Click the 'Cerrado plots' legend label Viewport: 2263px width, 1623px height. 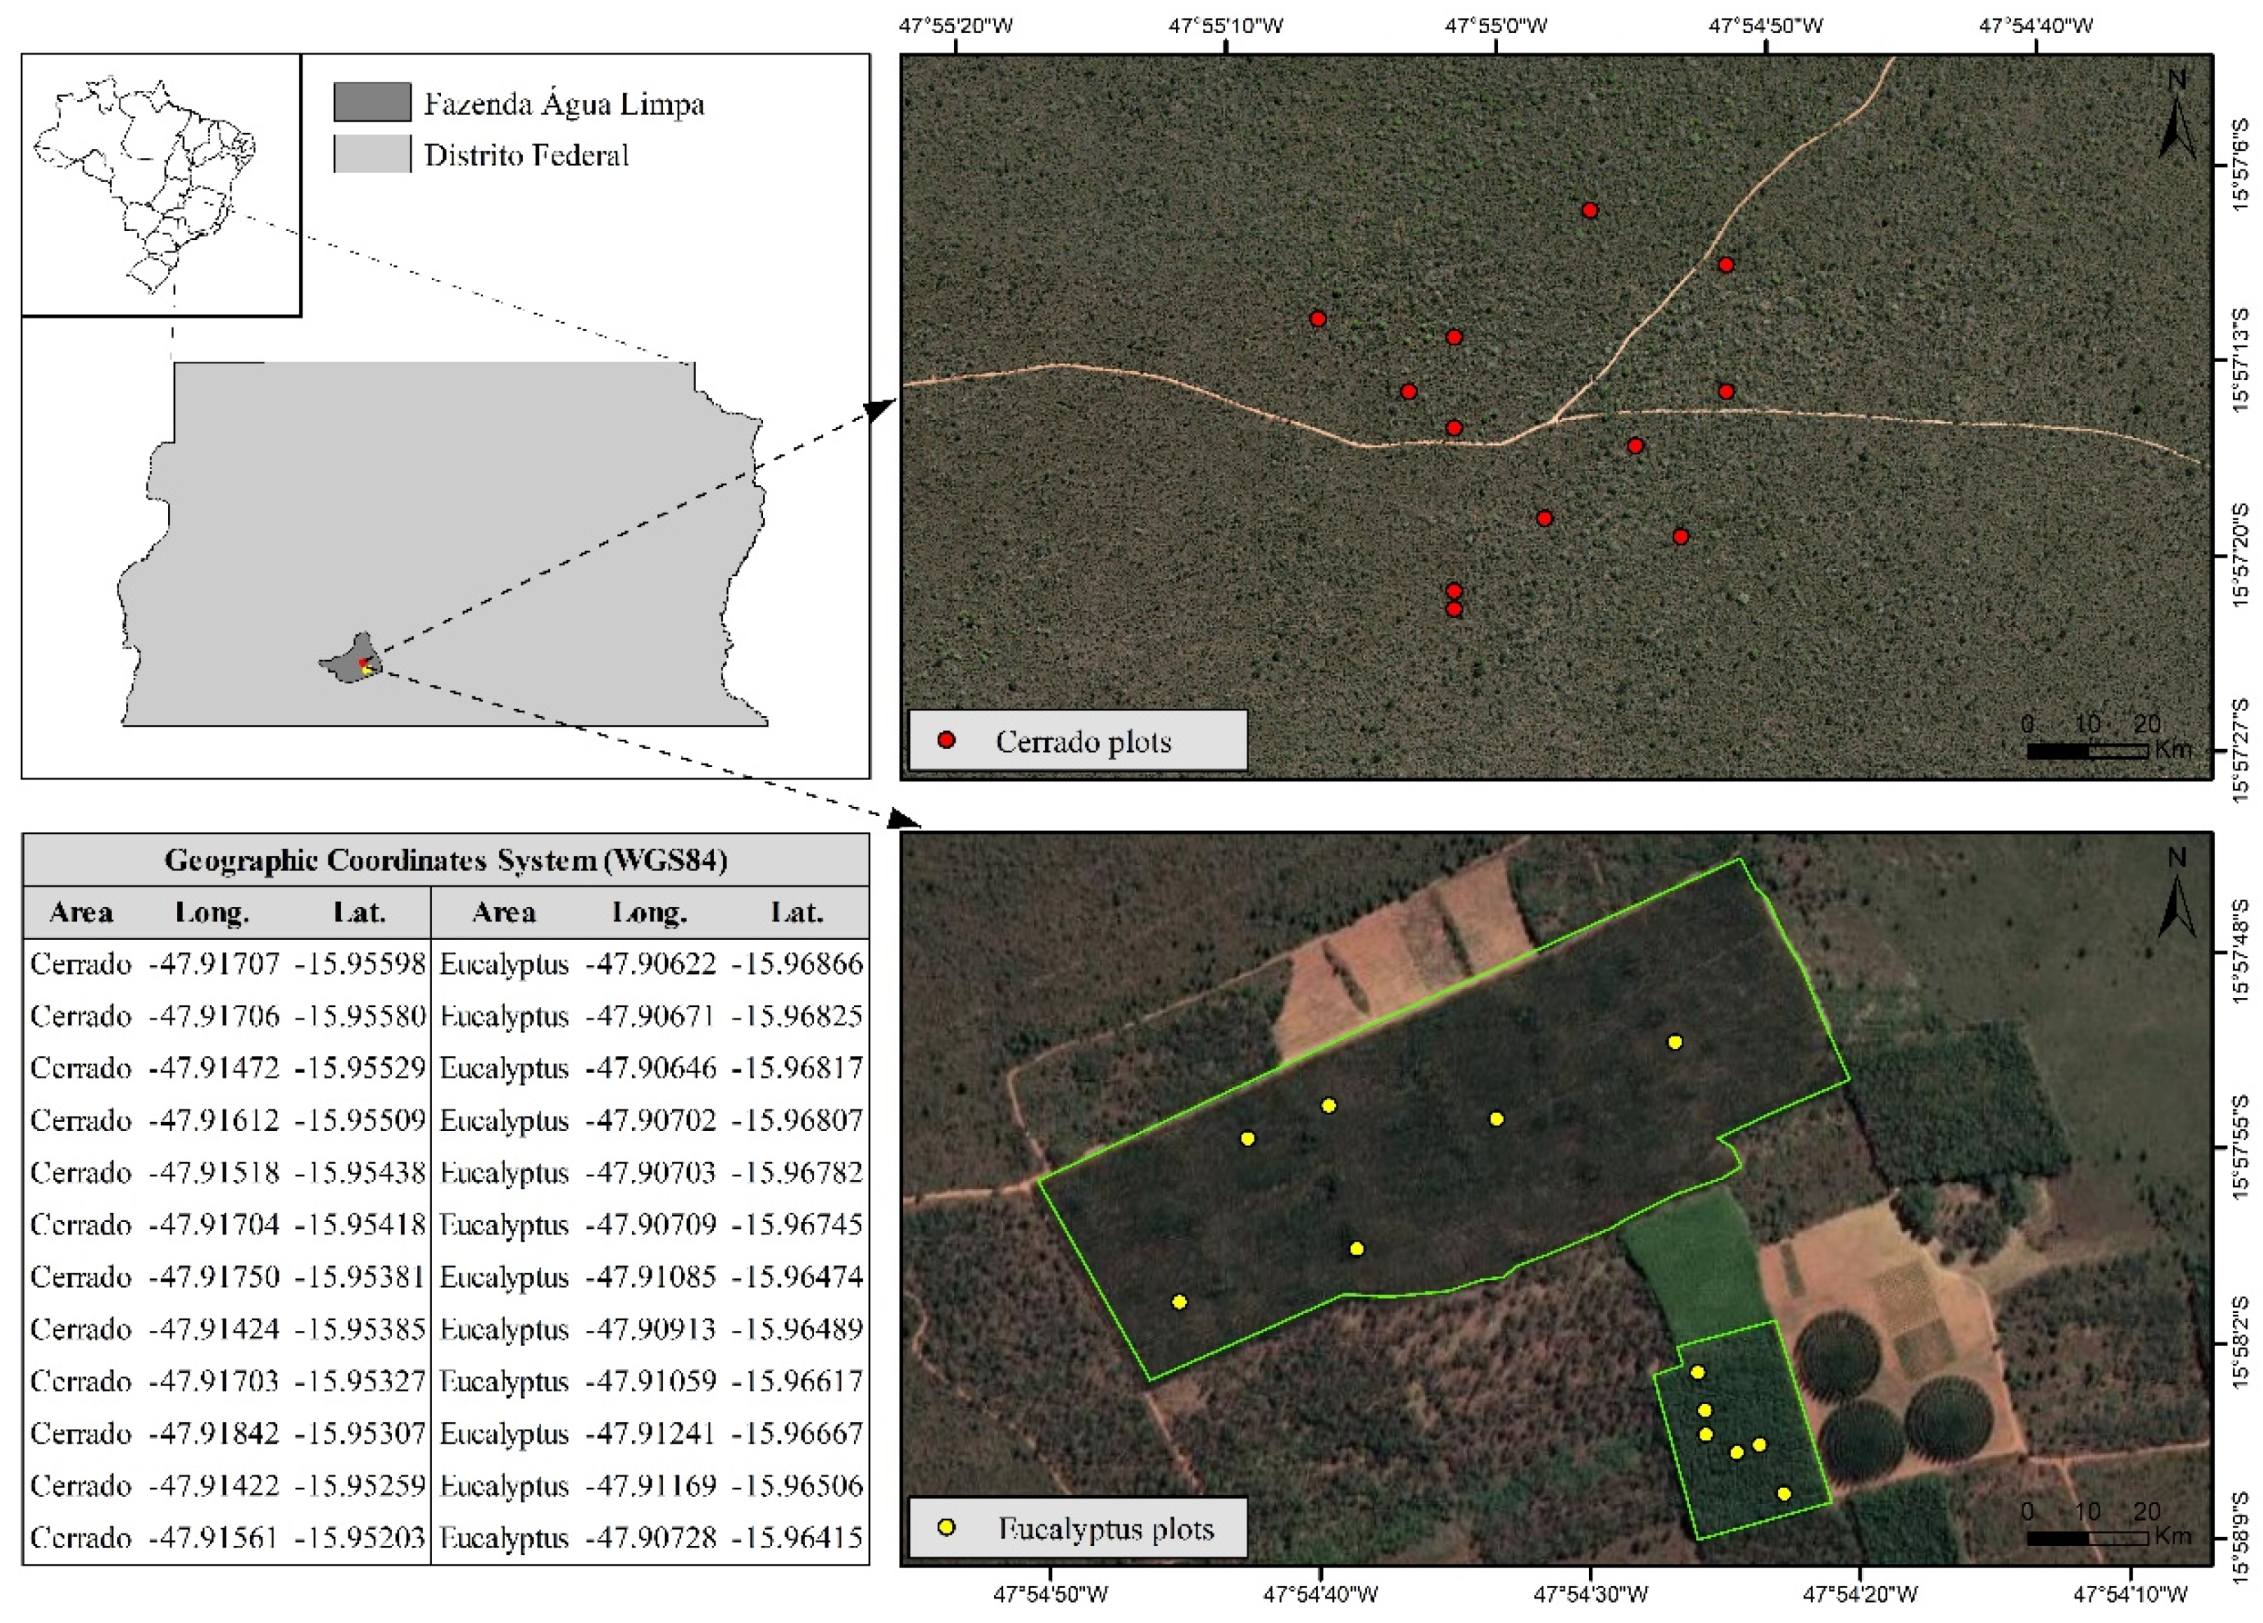[x=1083, y=742]
